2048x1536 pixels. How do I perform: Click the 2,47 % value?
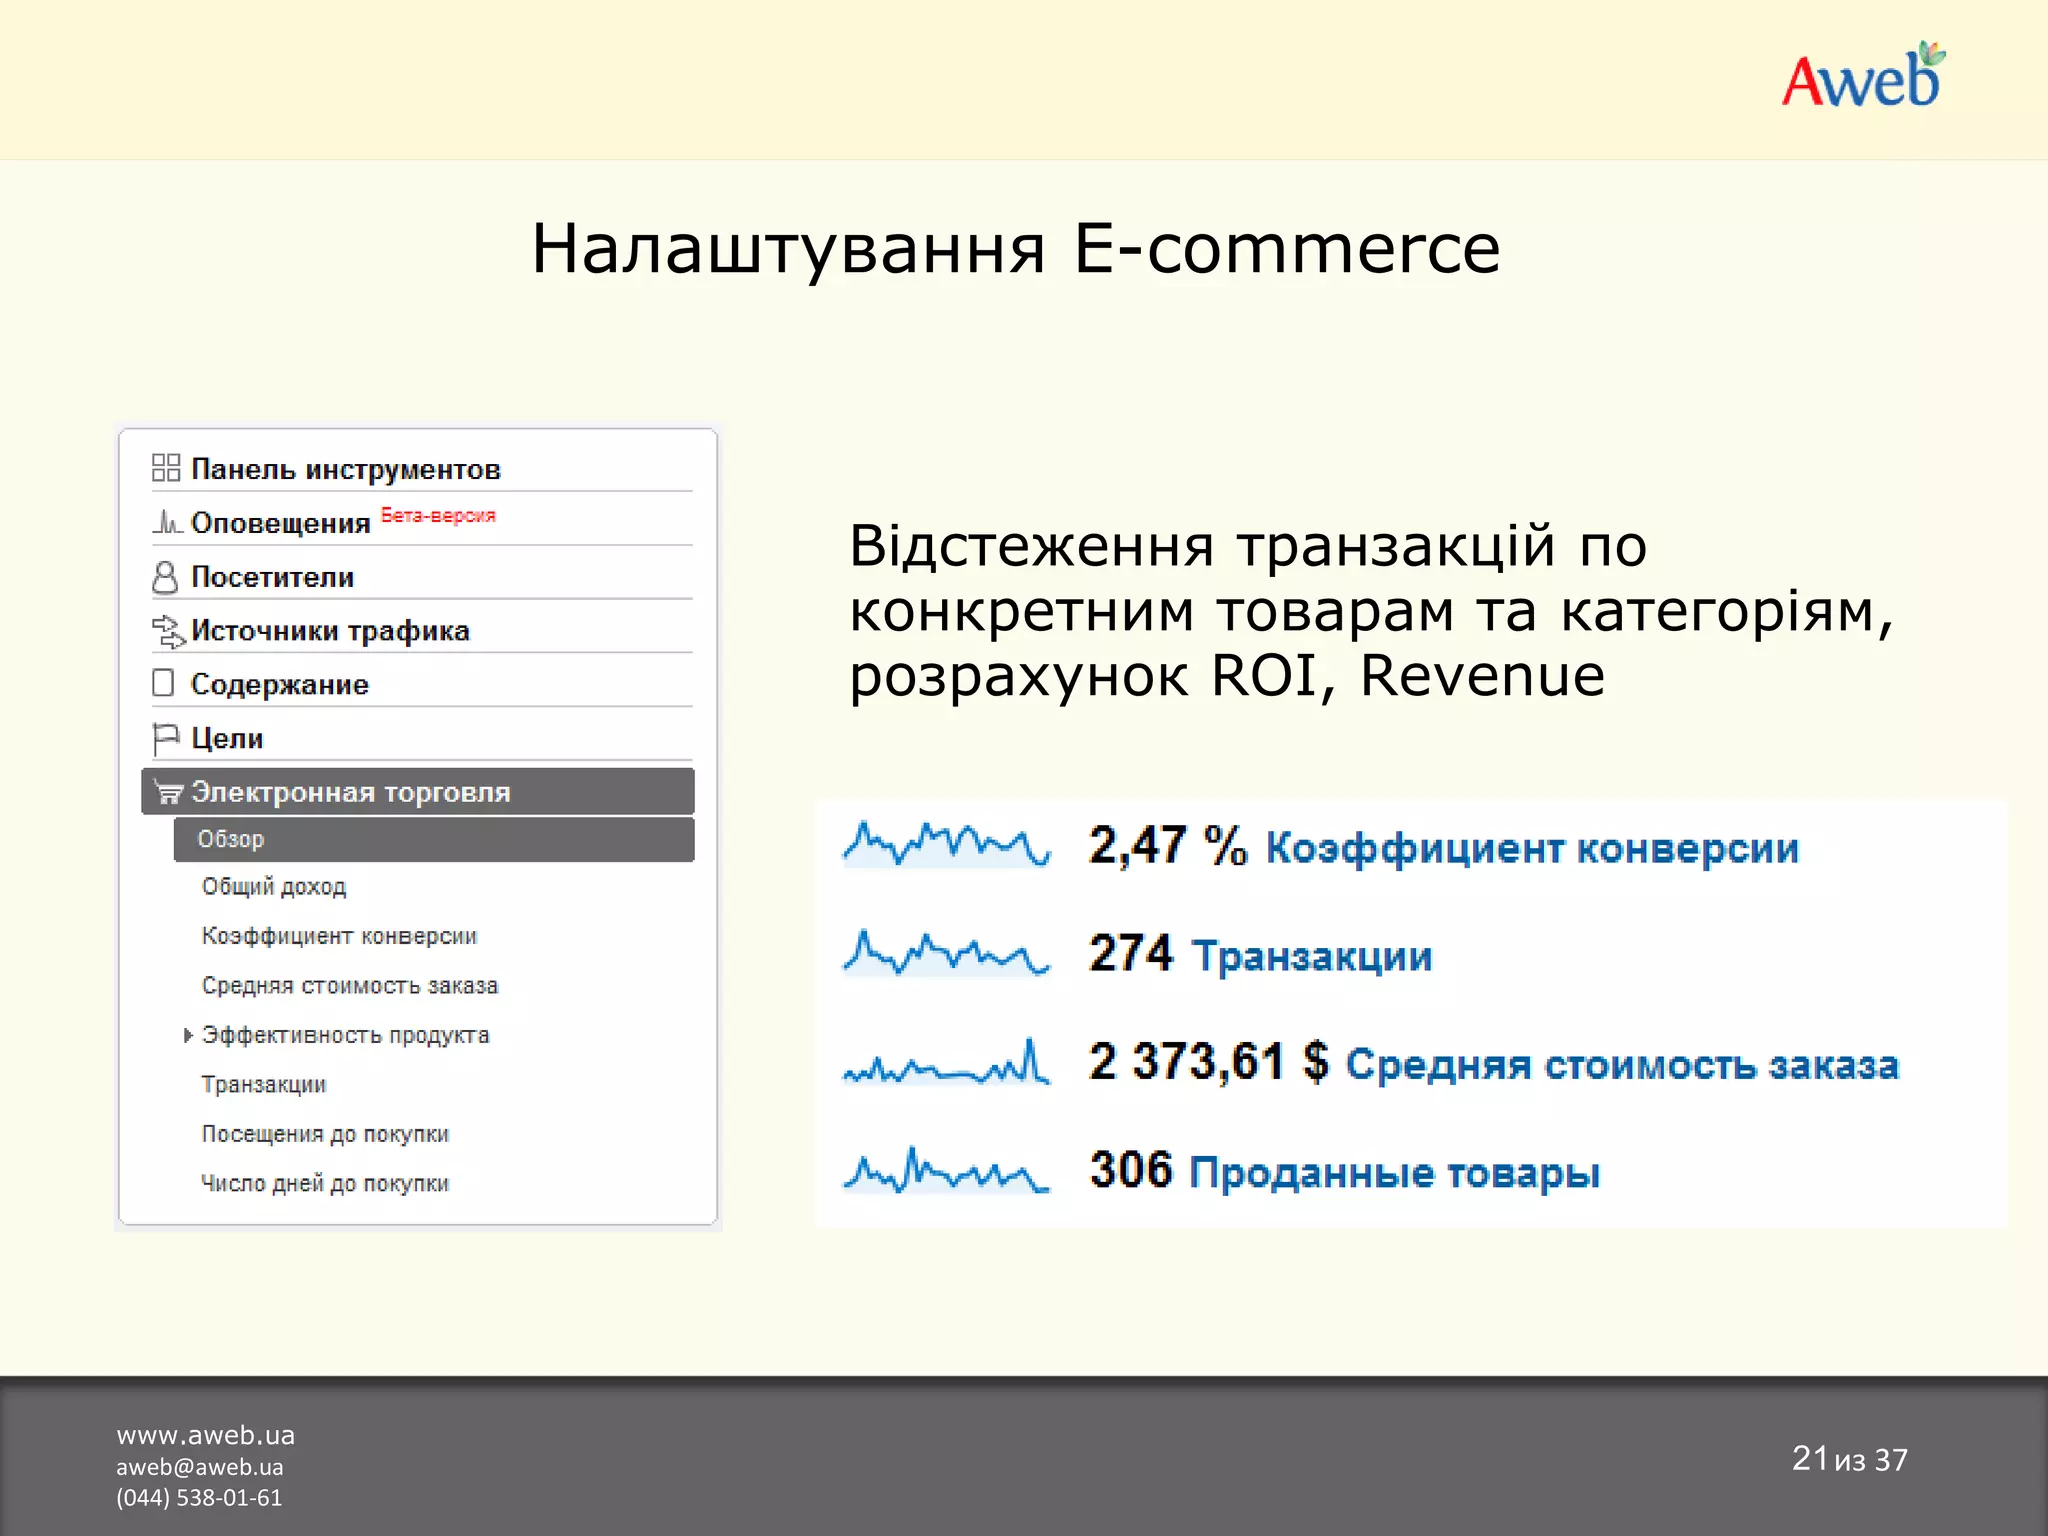click(1168, 846)
